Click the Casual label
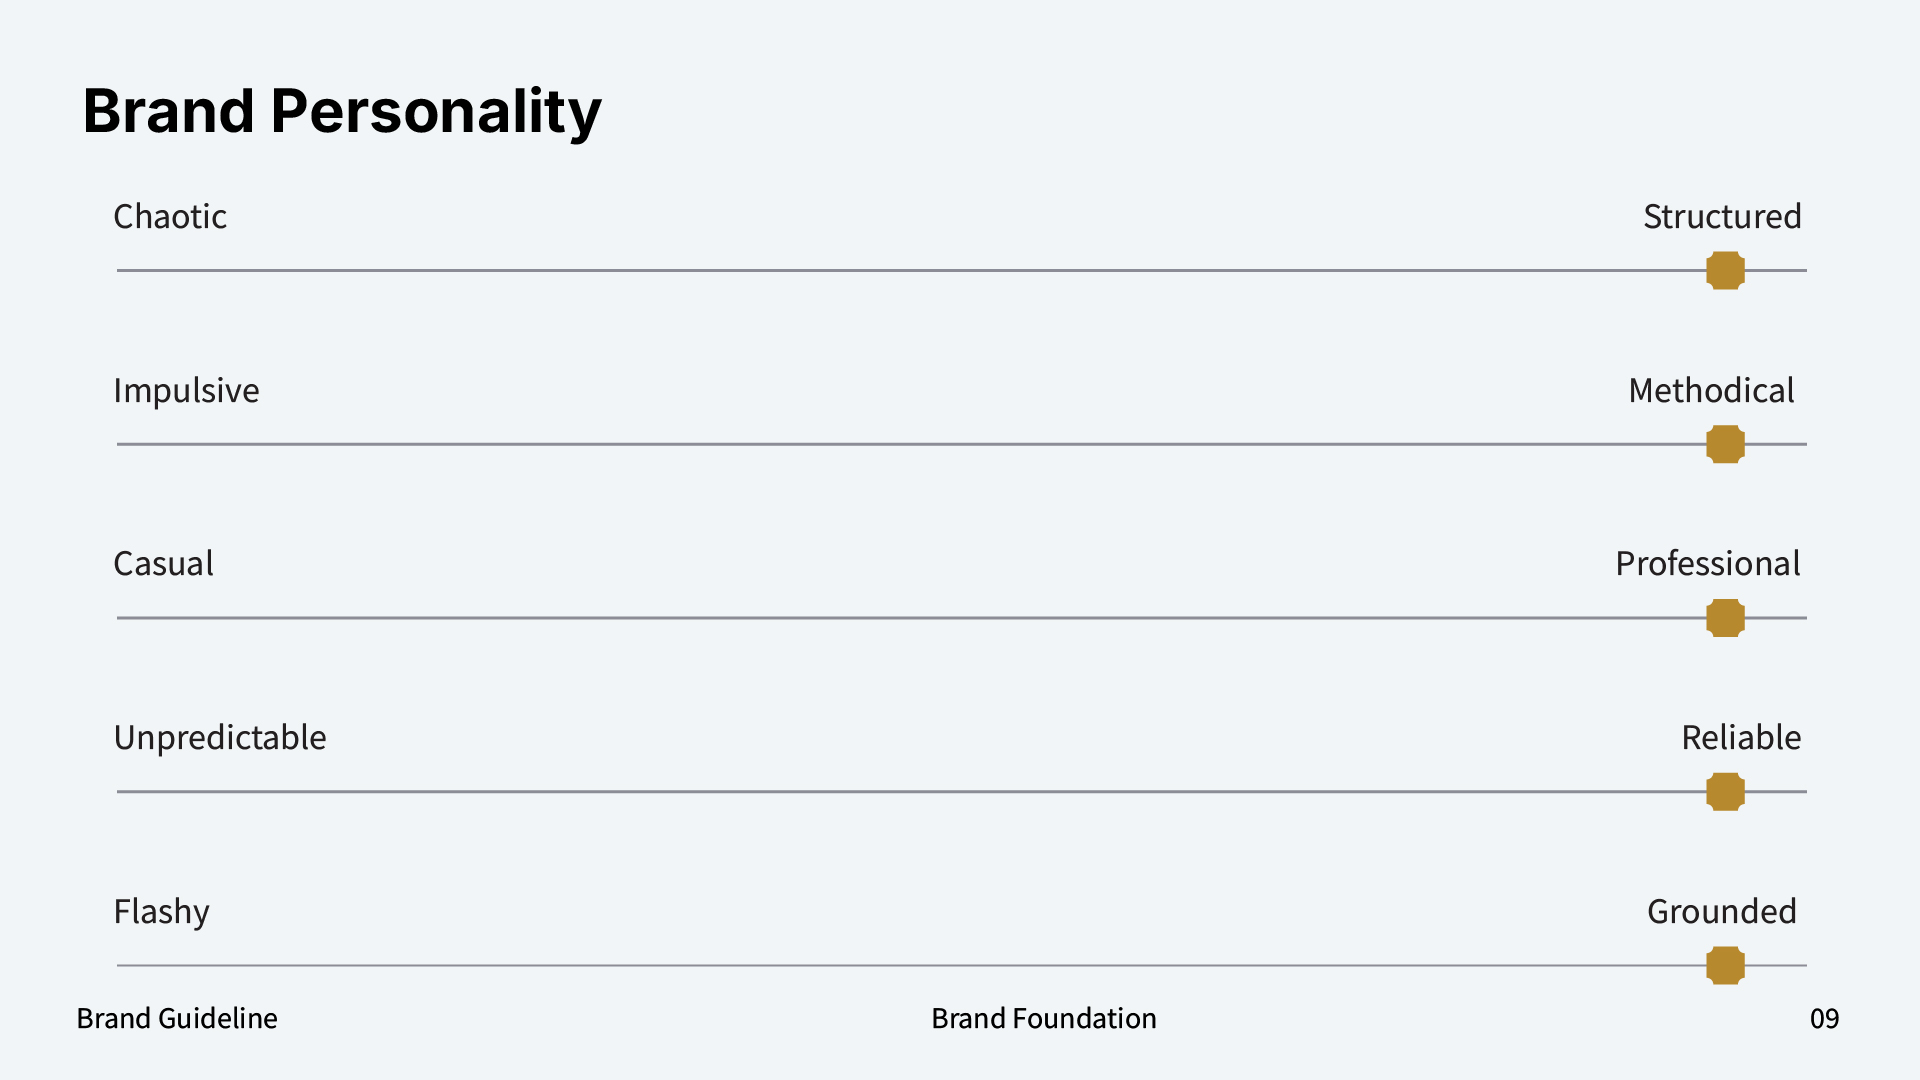 pos(163,564)
